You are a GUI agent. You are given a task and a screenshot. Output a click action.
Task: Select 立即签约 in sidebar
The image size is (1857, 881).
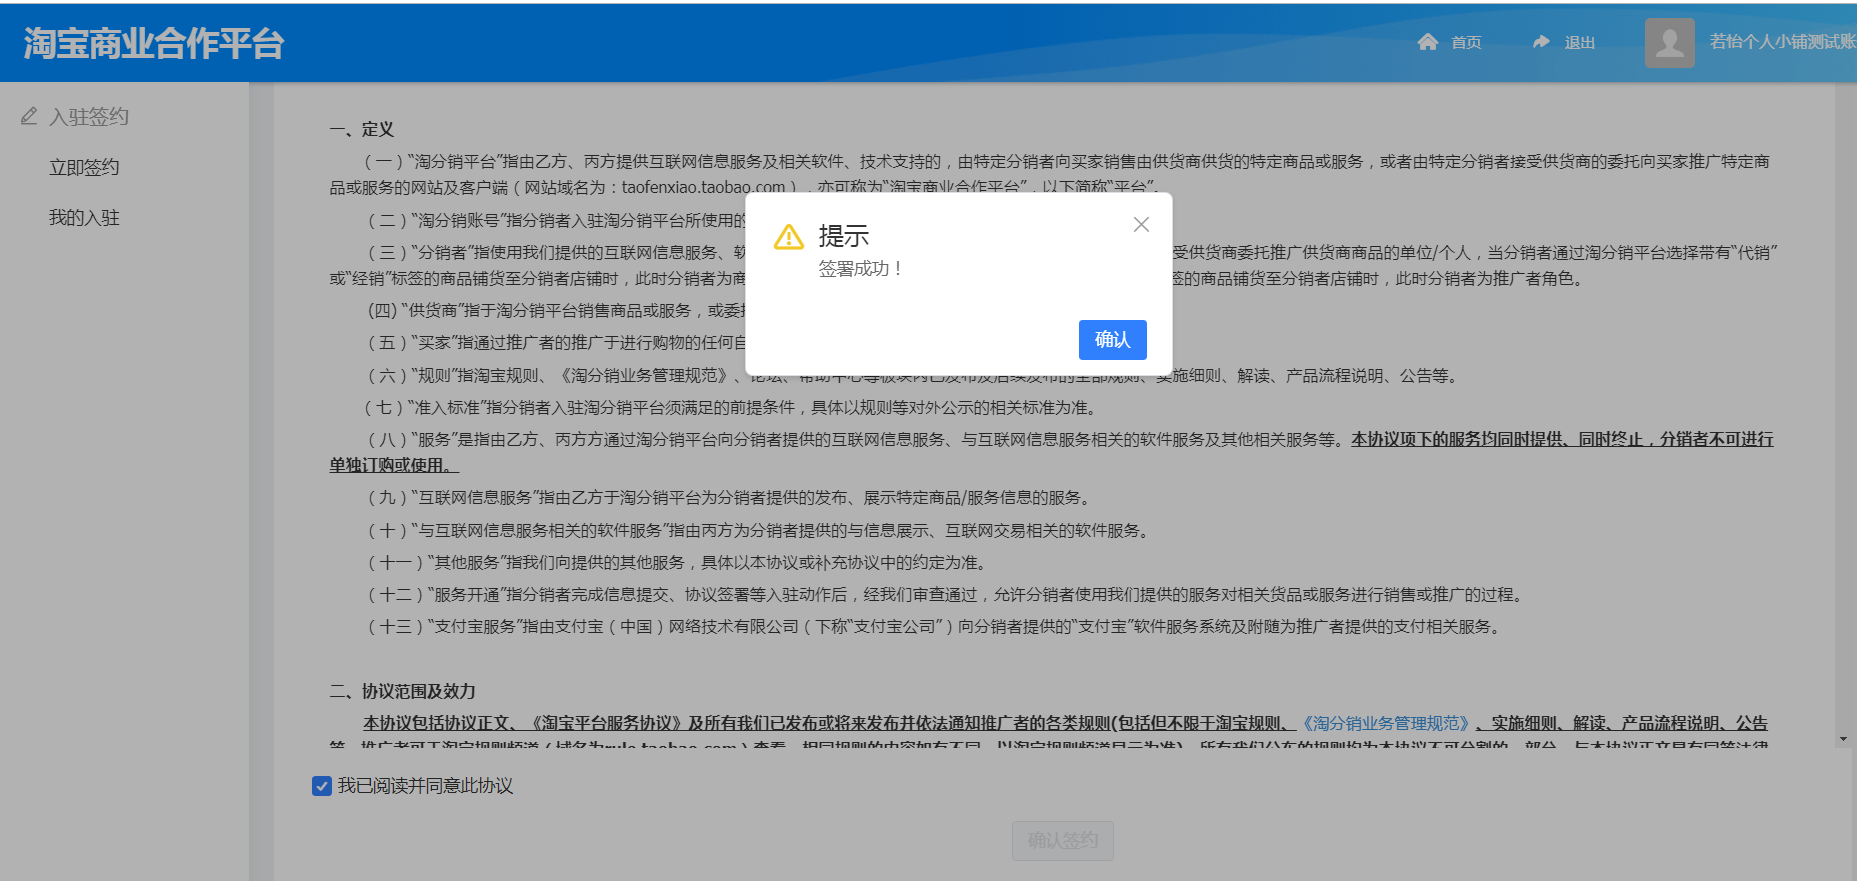pos(84,167)
